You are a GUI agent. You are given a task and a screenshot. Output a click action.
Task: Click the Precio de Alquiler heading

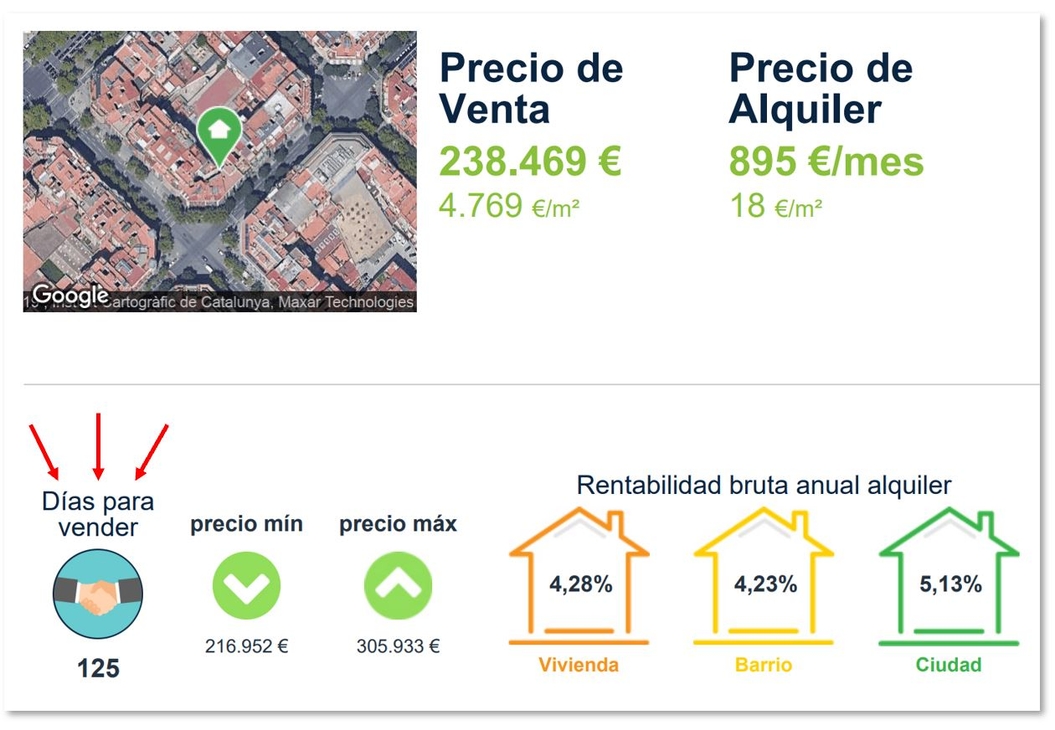(x=821, y=88)
